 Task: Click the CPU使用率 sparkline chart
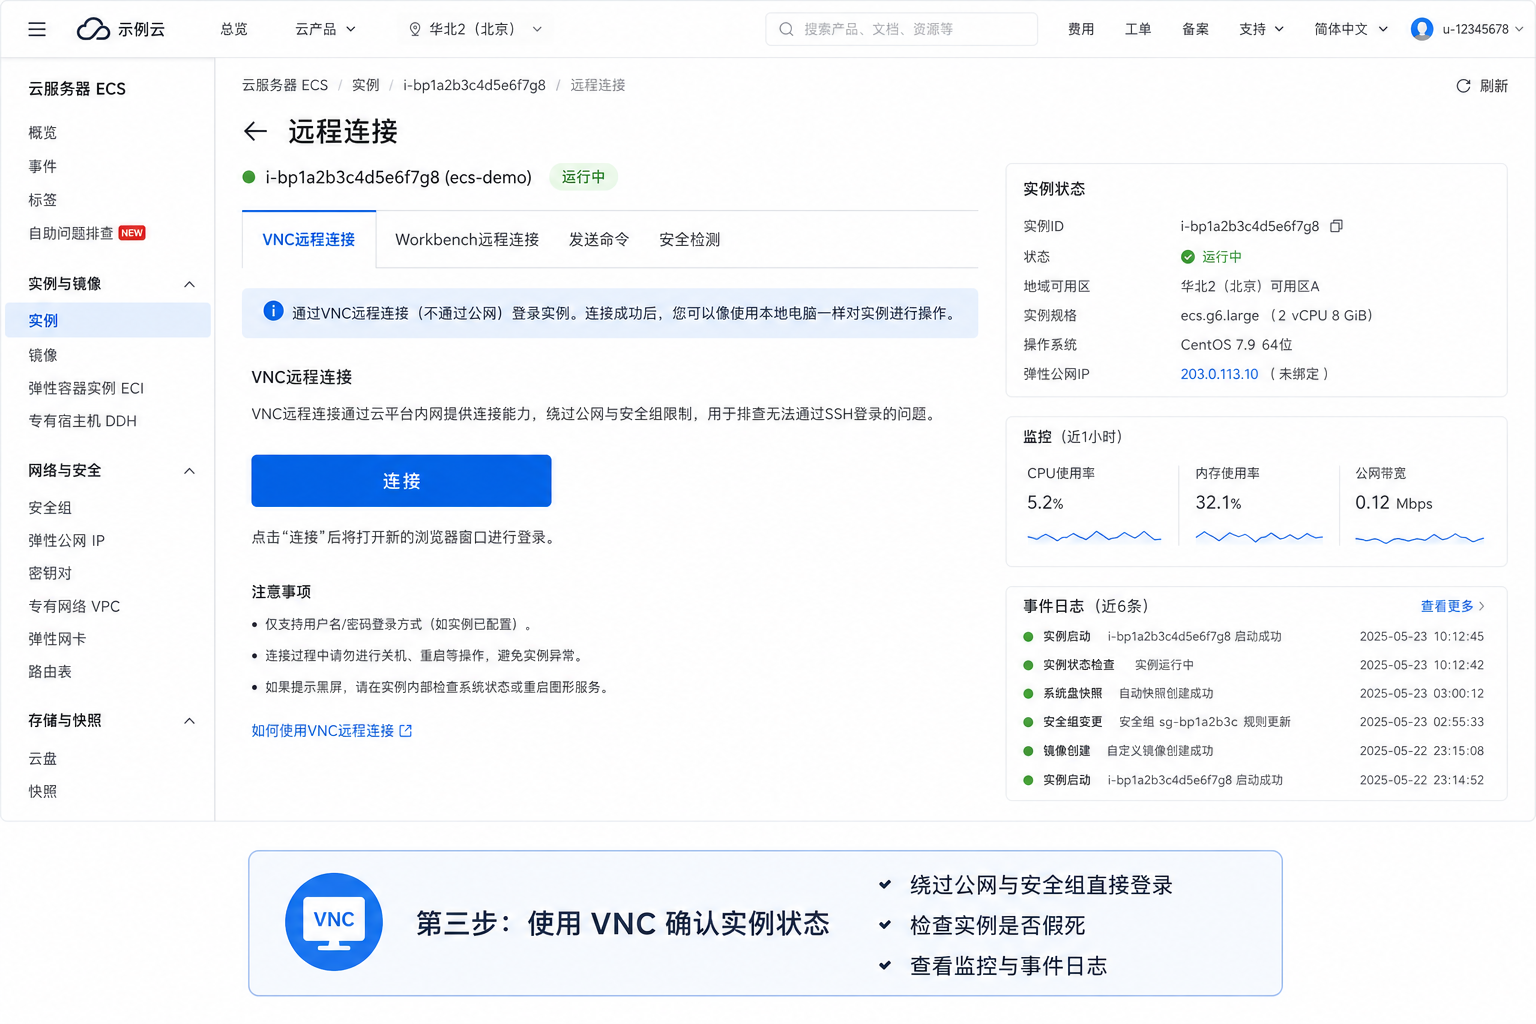pyautogui.click(x=1094, y=537)
